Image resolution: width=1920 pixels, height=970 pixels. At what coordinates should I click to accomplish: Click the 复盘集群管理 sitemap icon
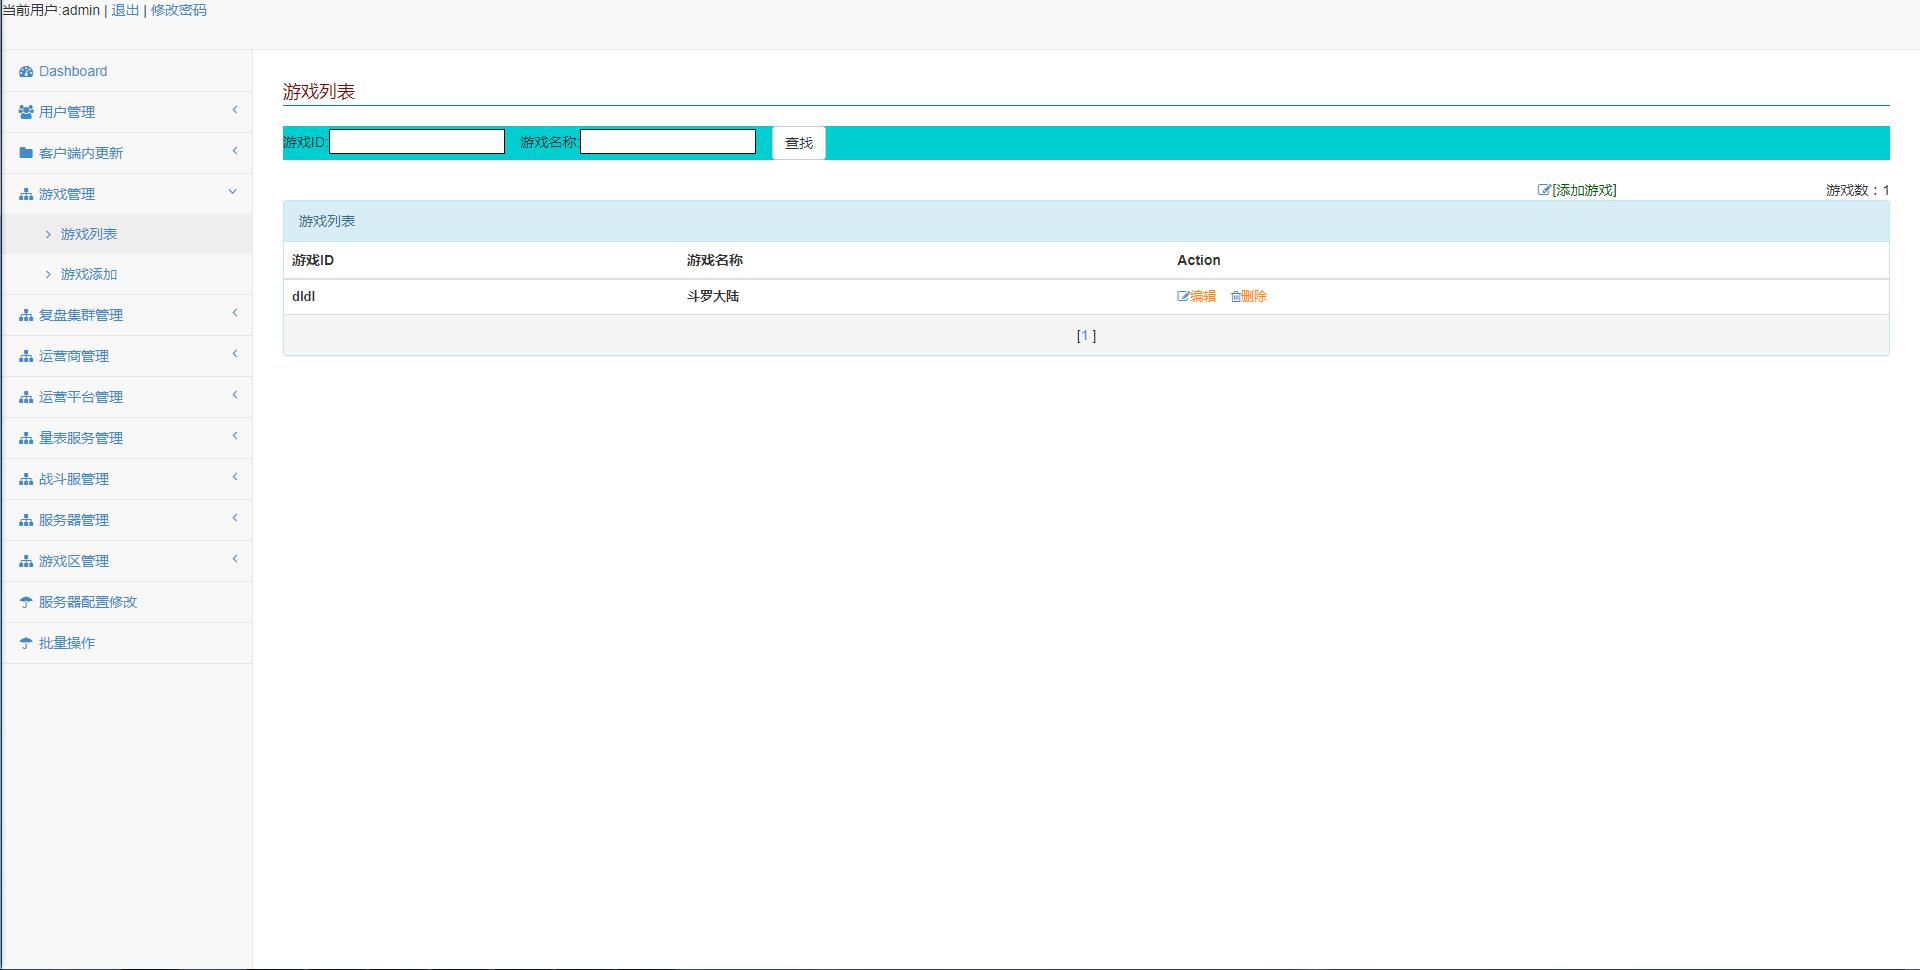[x=26, y=315]
